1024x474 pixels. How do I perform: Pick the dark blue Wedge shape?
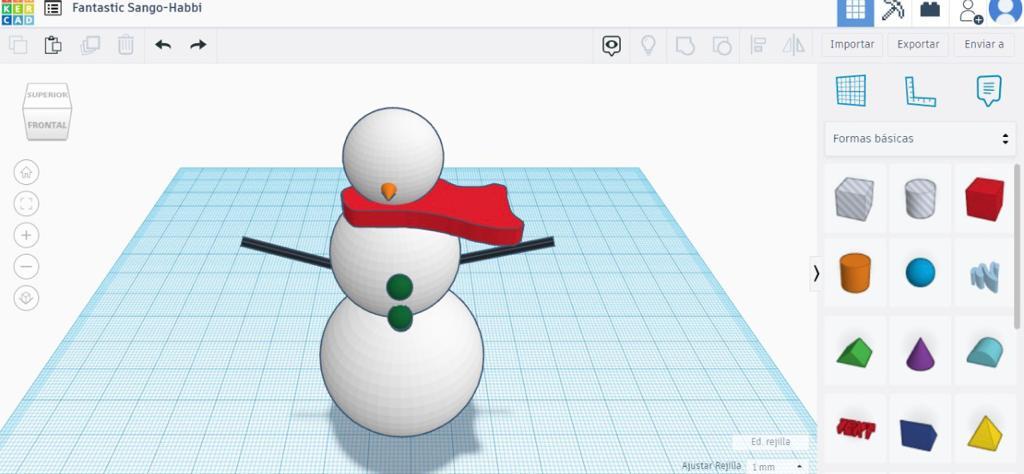pyautogui.click(x=918, y=435)
